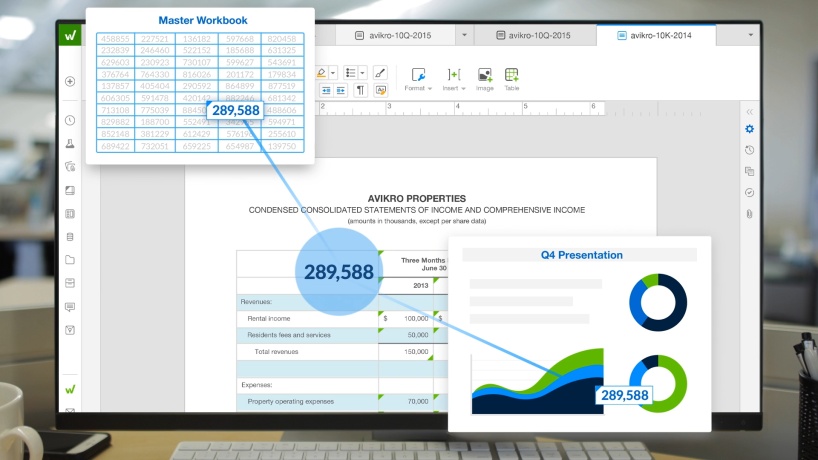
Task: Click the text style Aa icon
Action: pos(381,90)
